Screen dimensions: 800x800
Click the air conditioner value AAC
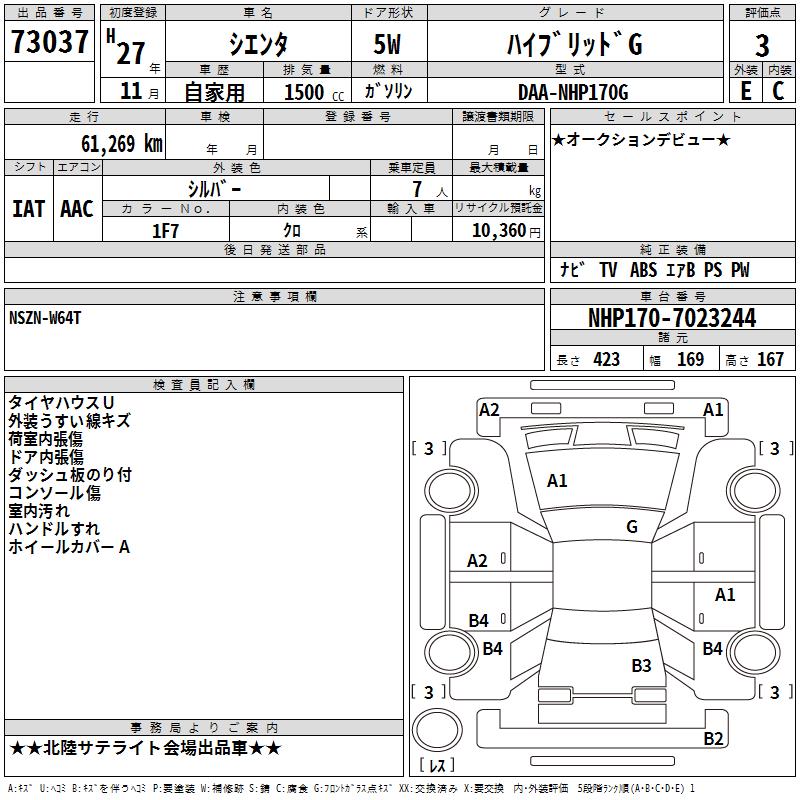[x=77, y=209]
